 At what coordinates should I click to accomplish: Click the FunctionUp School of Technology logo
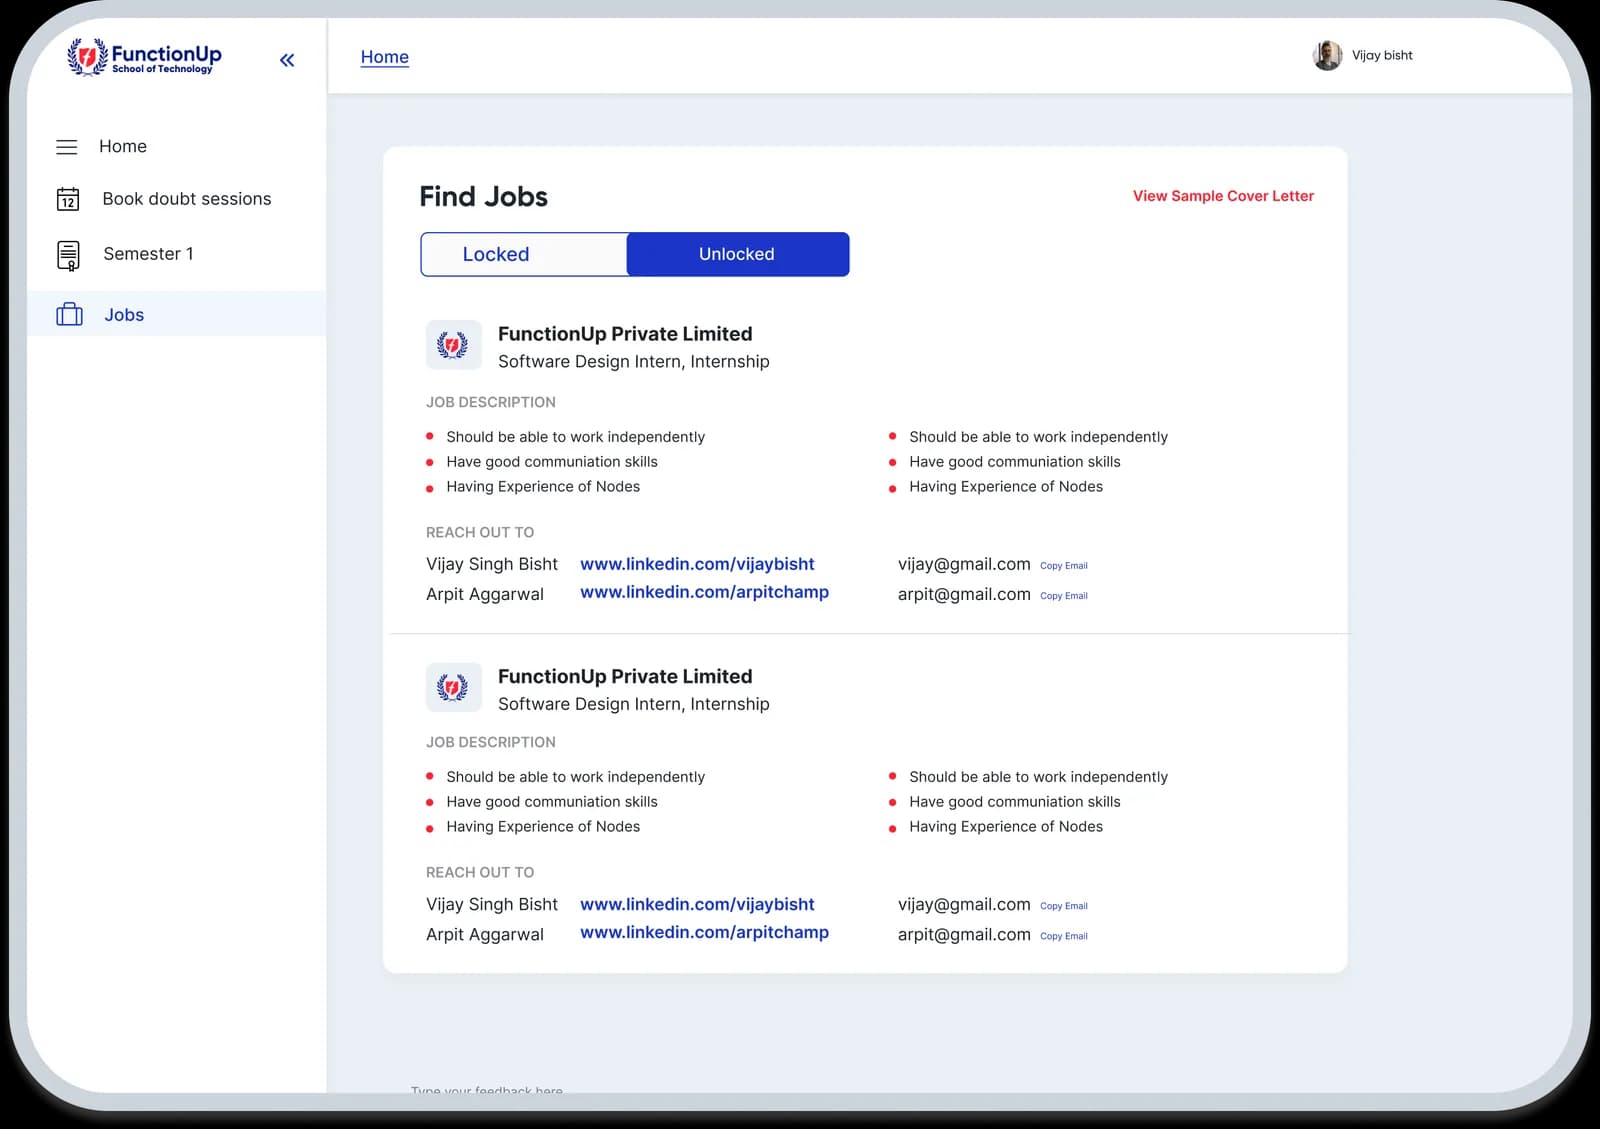pyautogui.click(x=145, y=57)
